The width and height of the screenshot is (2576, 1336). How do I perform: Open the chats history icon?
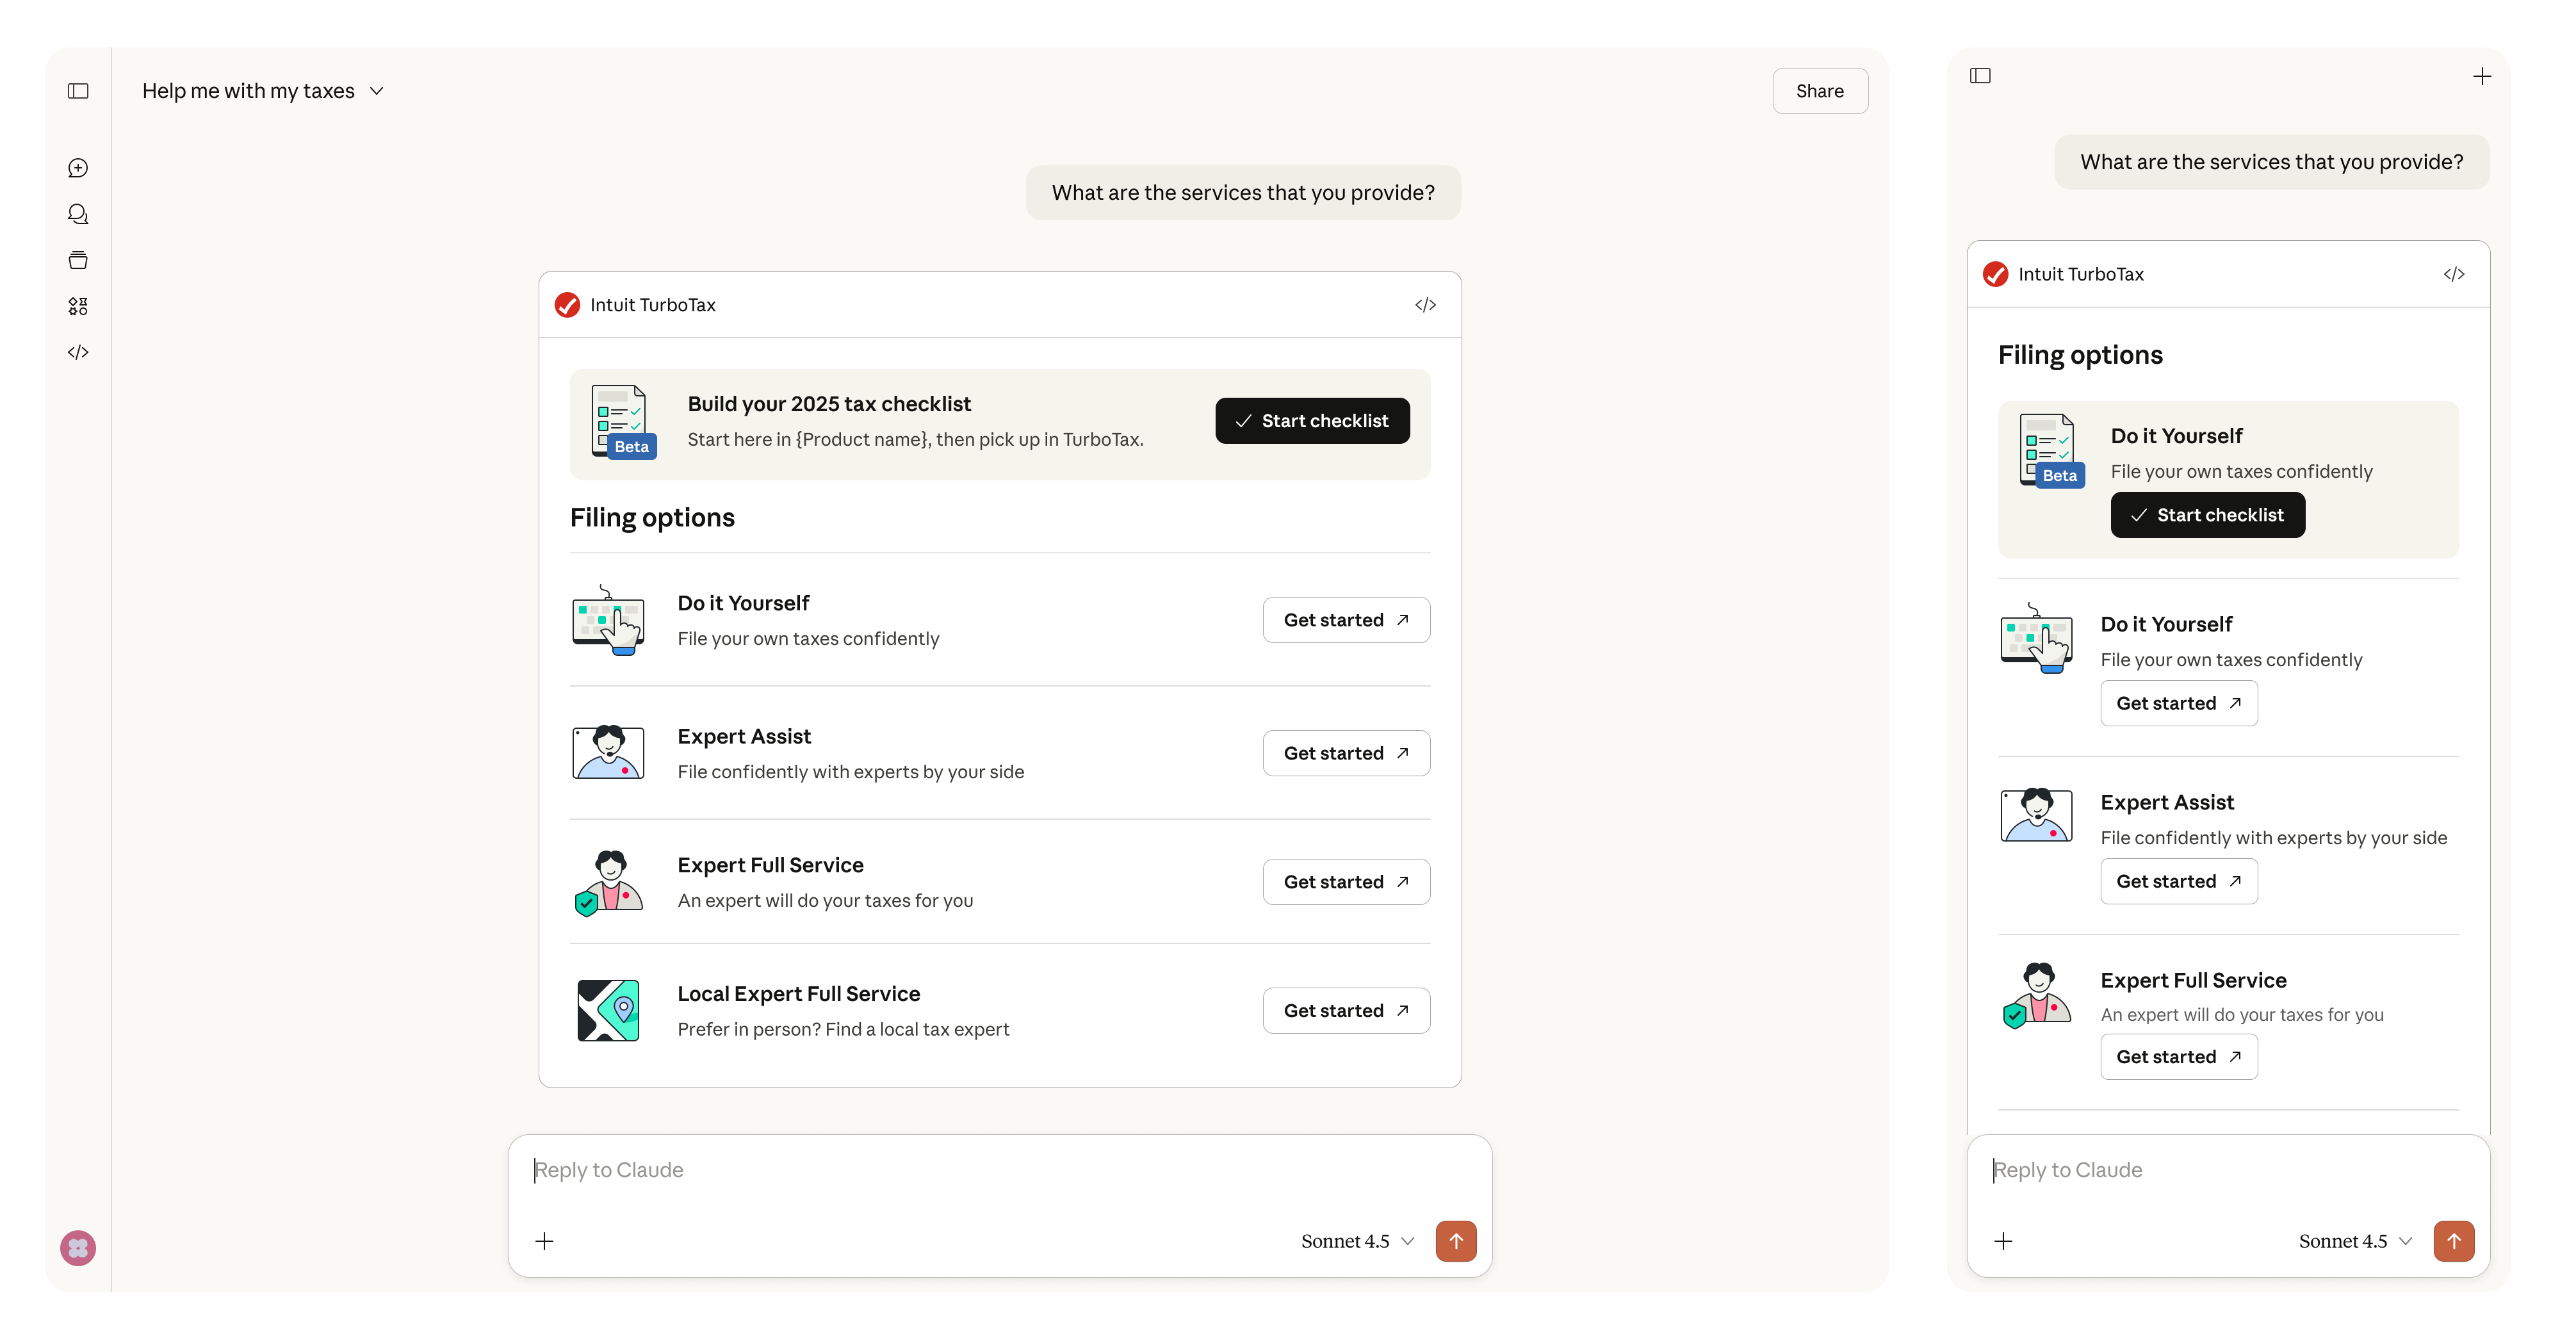(78, 214)
